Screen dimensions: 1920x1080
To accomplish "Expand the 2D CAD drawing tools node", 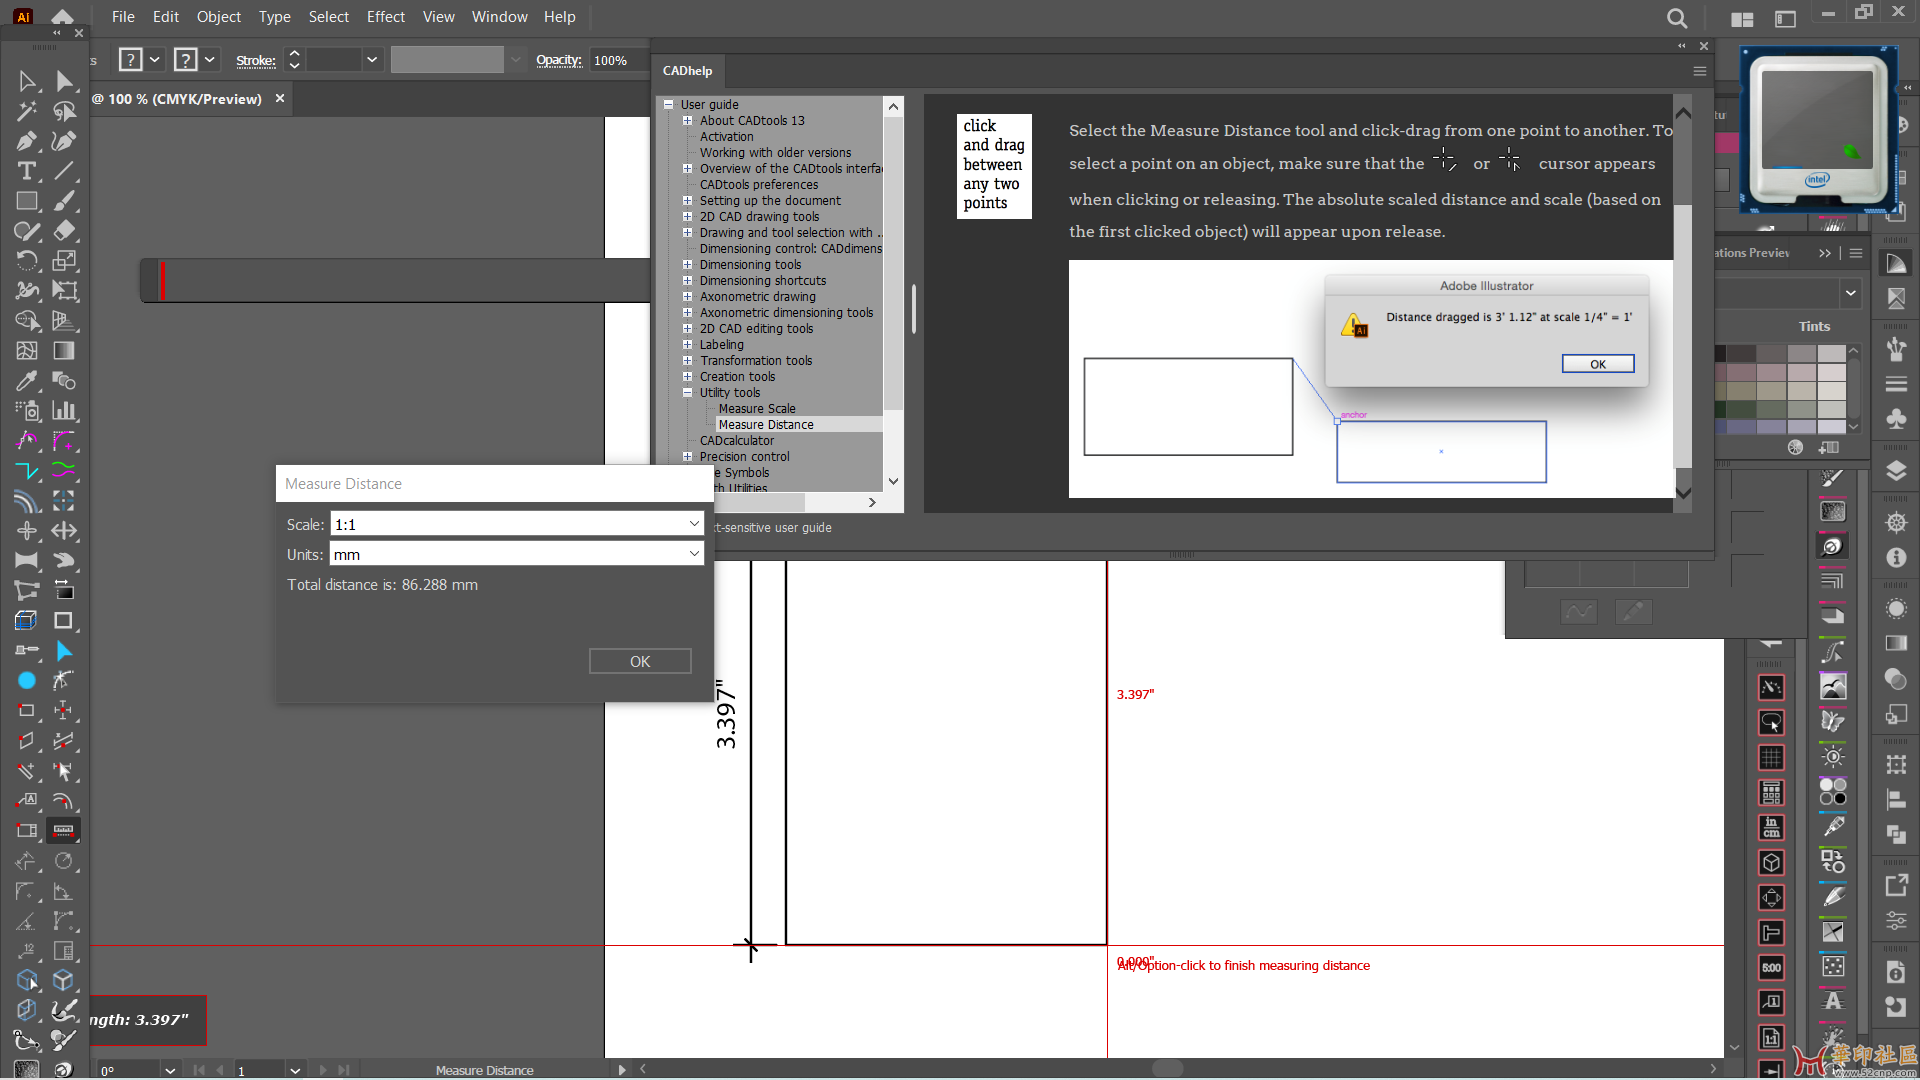I will coord(687,217).
